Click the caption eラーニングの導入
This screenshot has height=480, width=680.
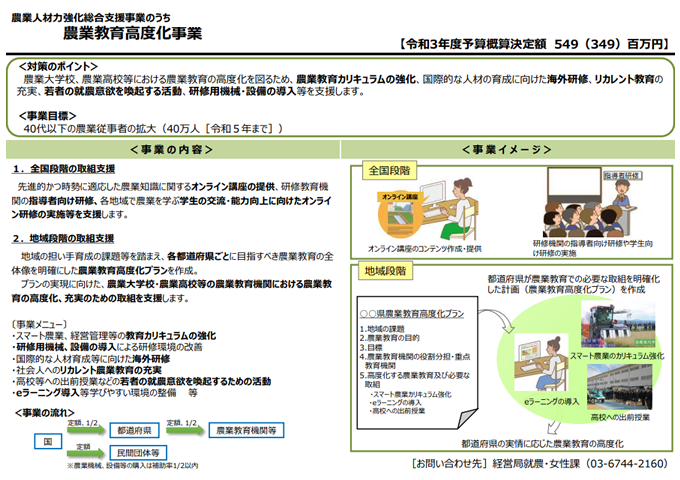tap(551, 402)
